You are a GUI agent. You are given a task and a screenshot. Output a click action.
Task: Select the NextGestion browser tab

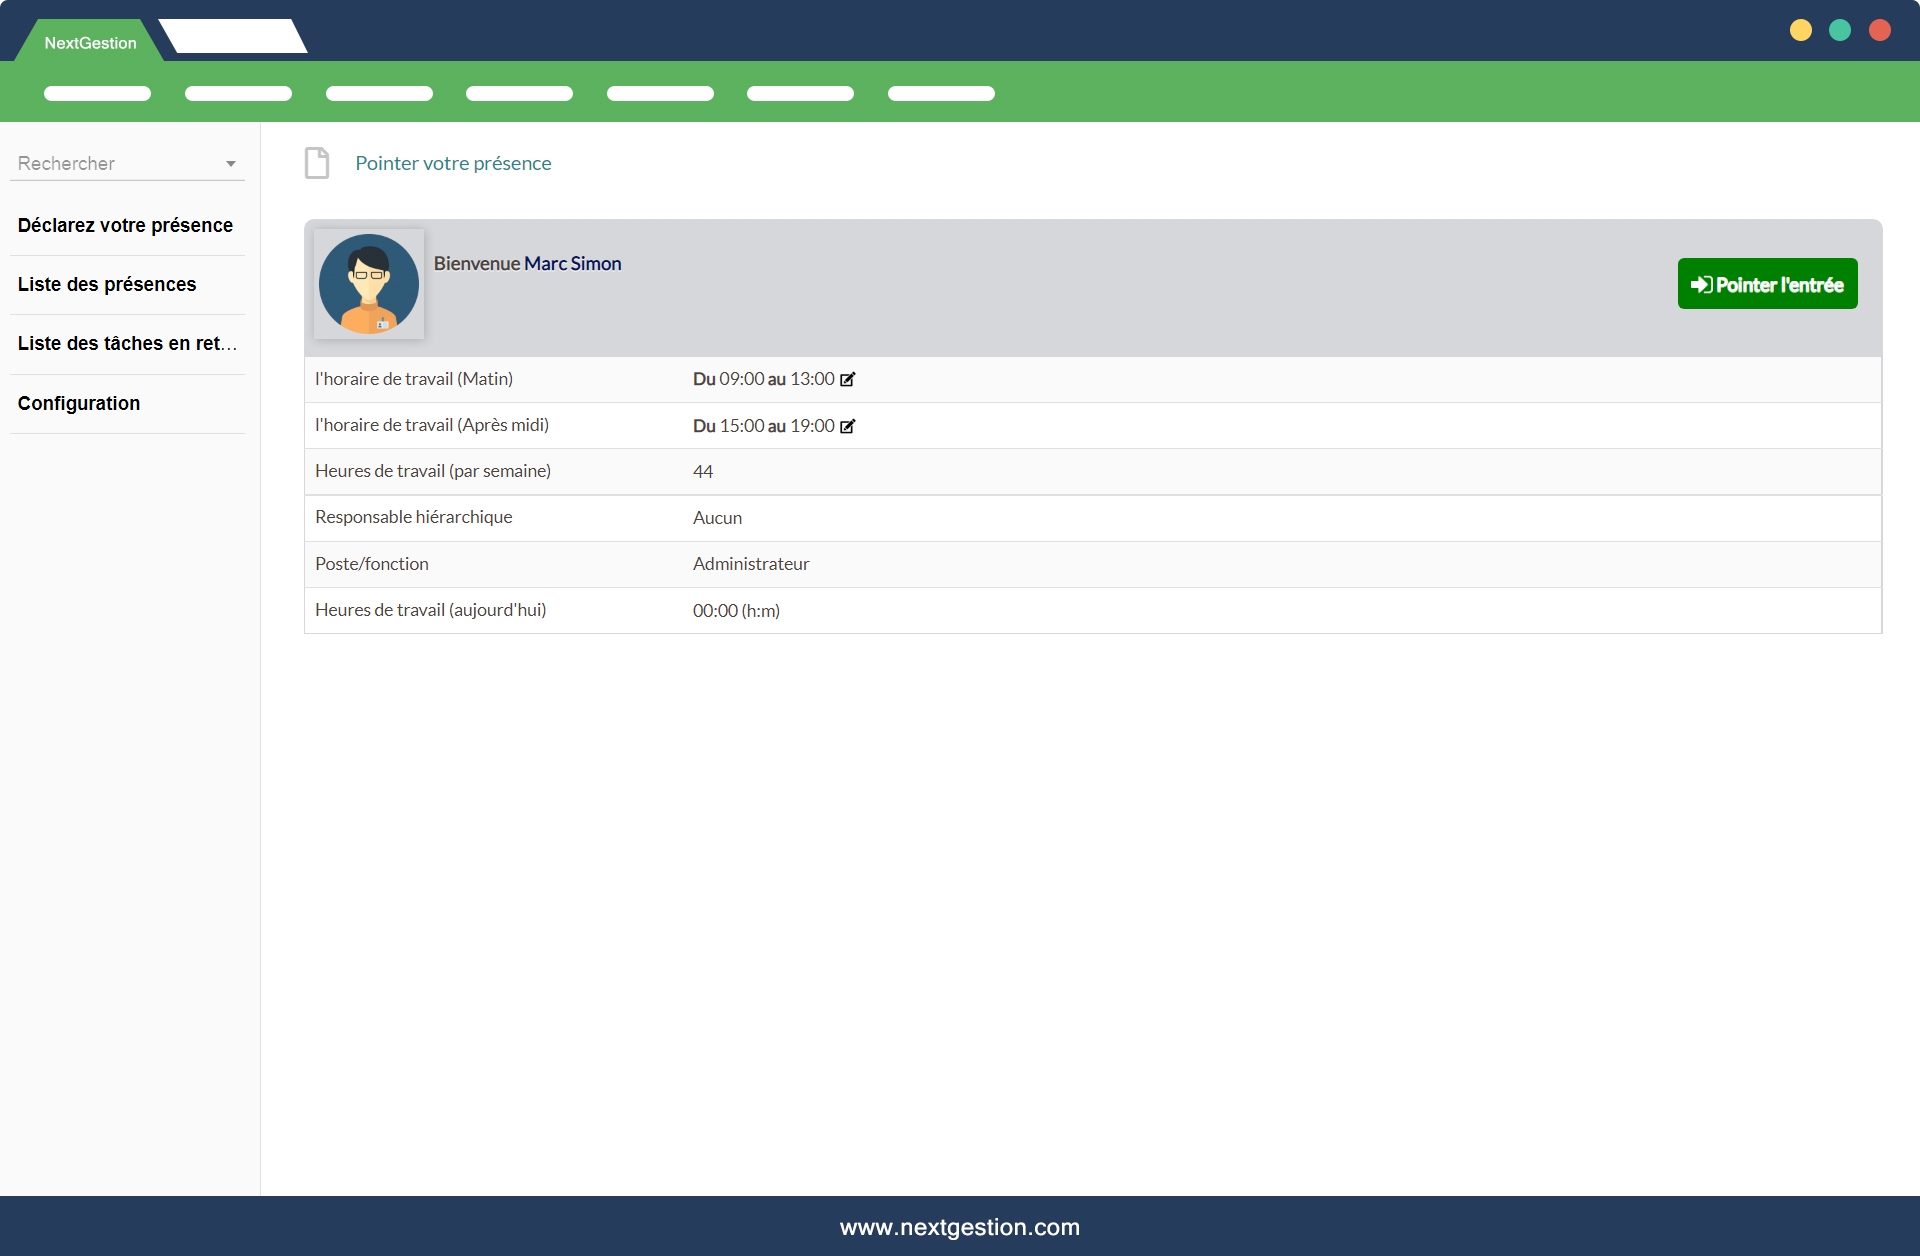(90, 43)
